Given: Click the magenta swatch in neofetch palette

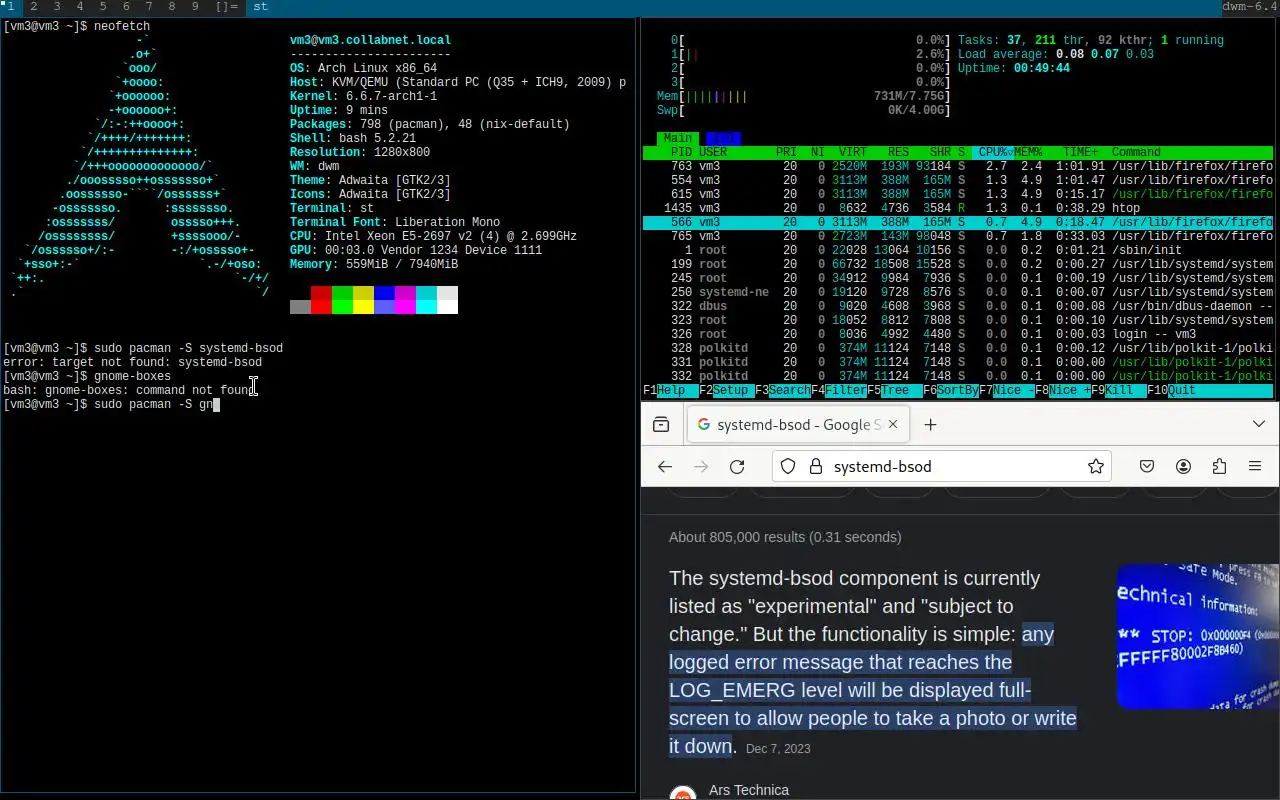Looking at the screenshot, I should (x=405, y=300).
